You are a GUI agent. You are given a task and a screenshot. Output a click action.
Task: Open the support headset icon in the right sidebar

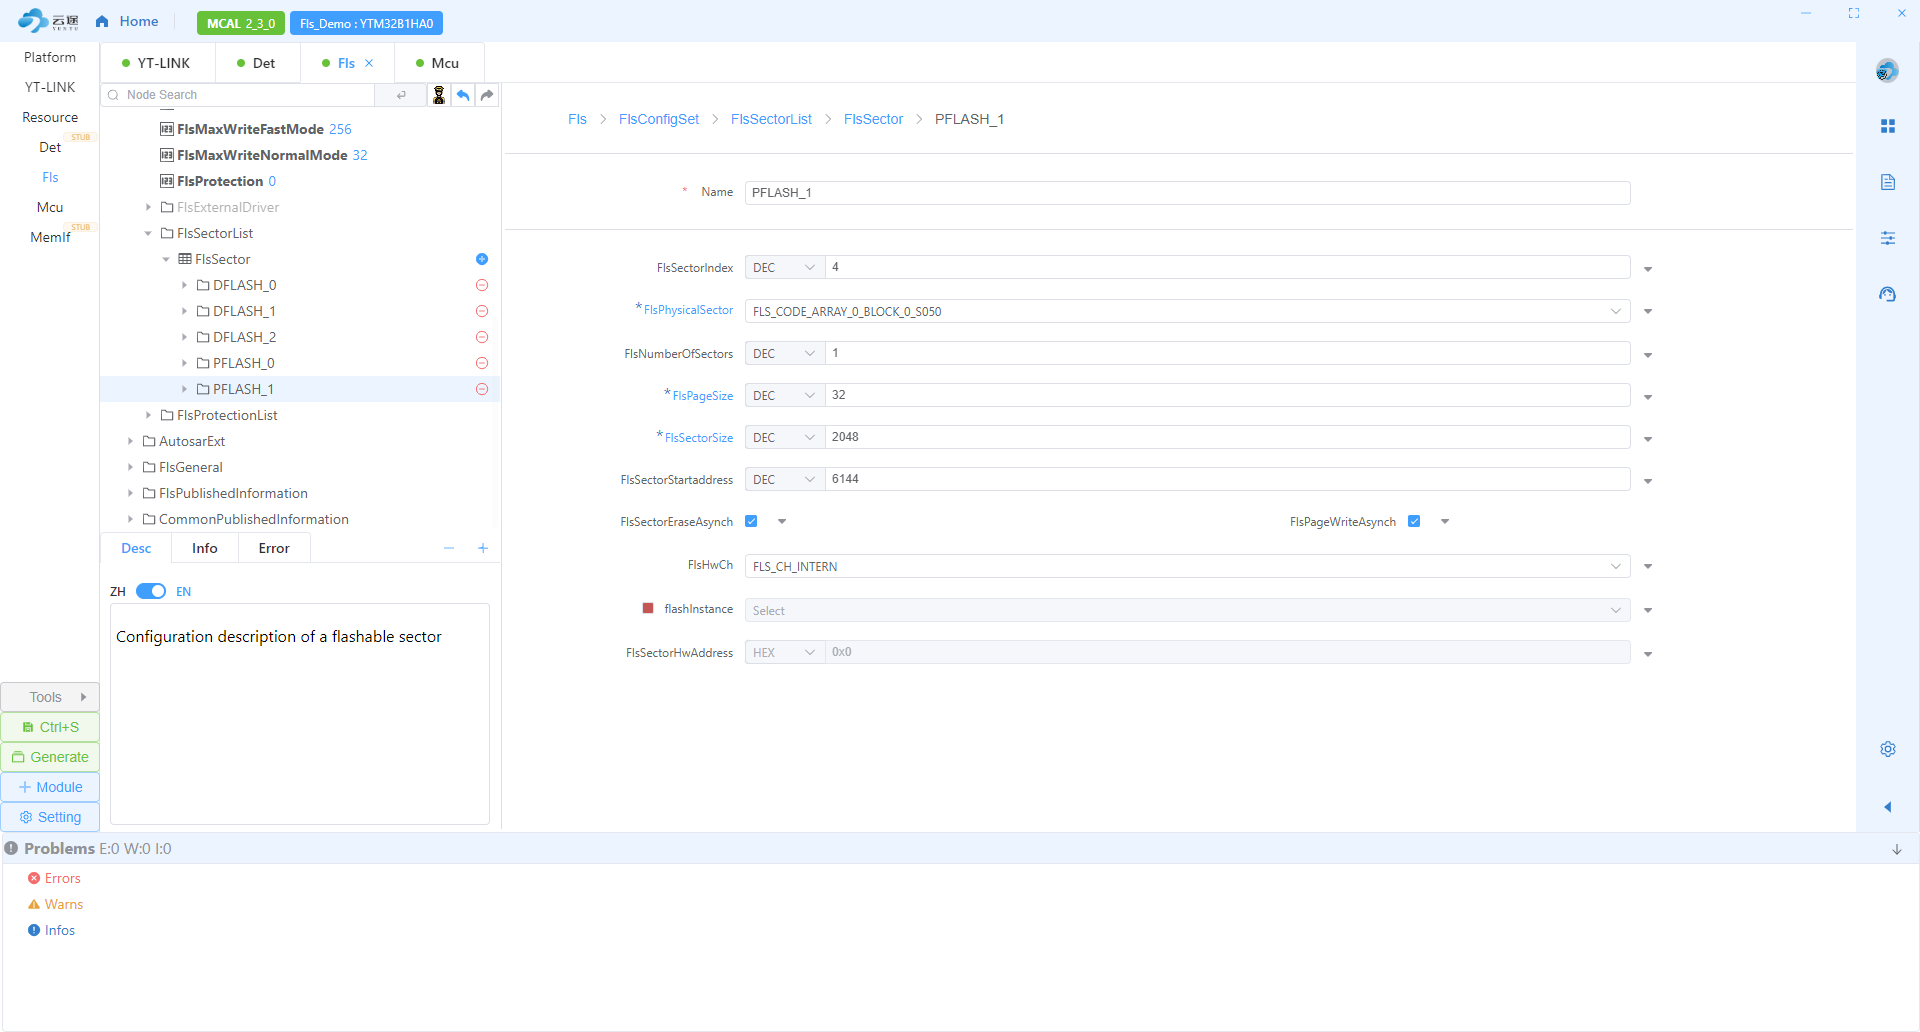(1887, 294)
